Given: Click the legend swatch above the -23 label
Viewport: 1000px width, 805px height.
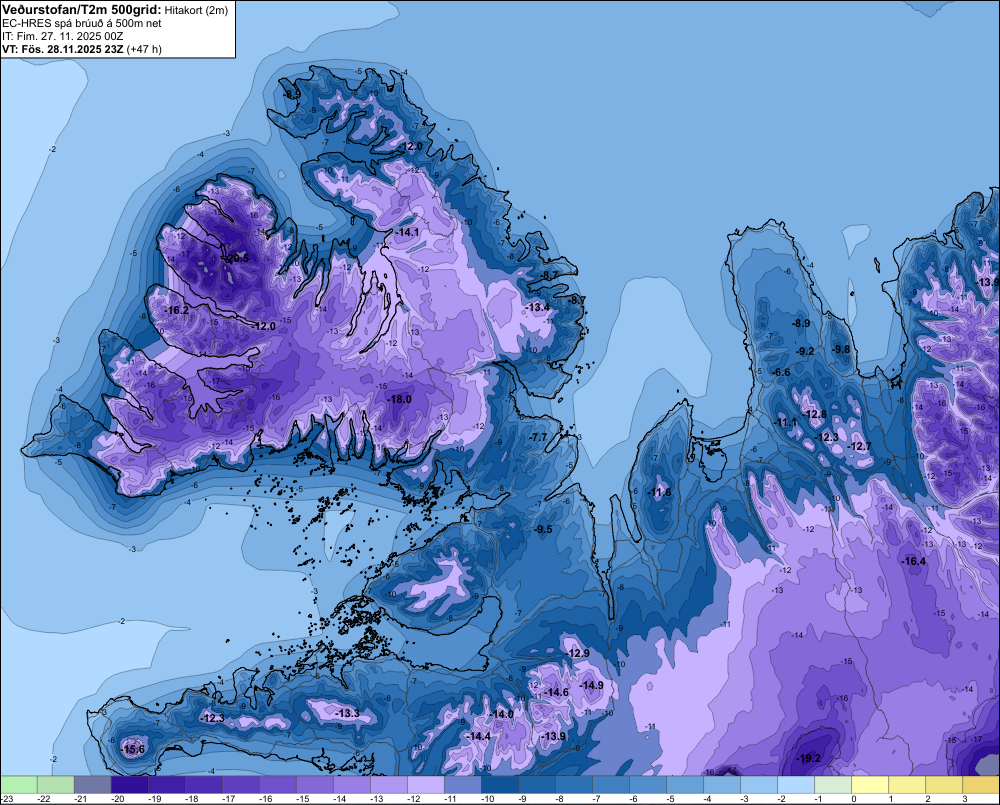Looking at the screenshot, I should pyautogui.click(x=18, y=784).
